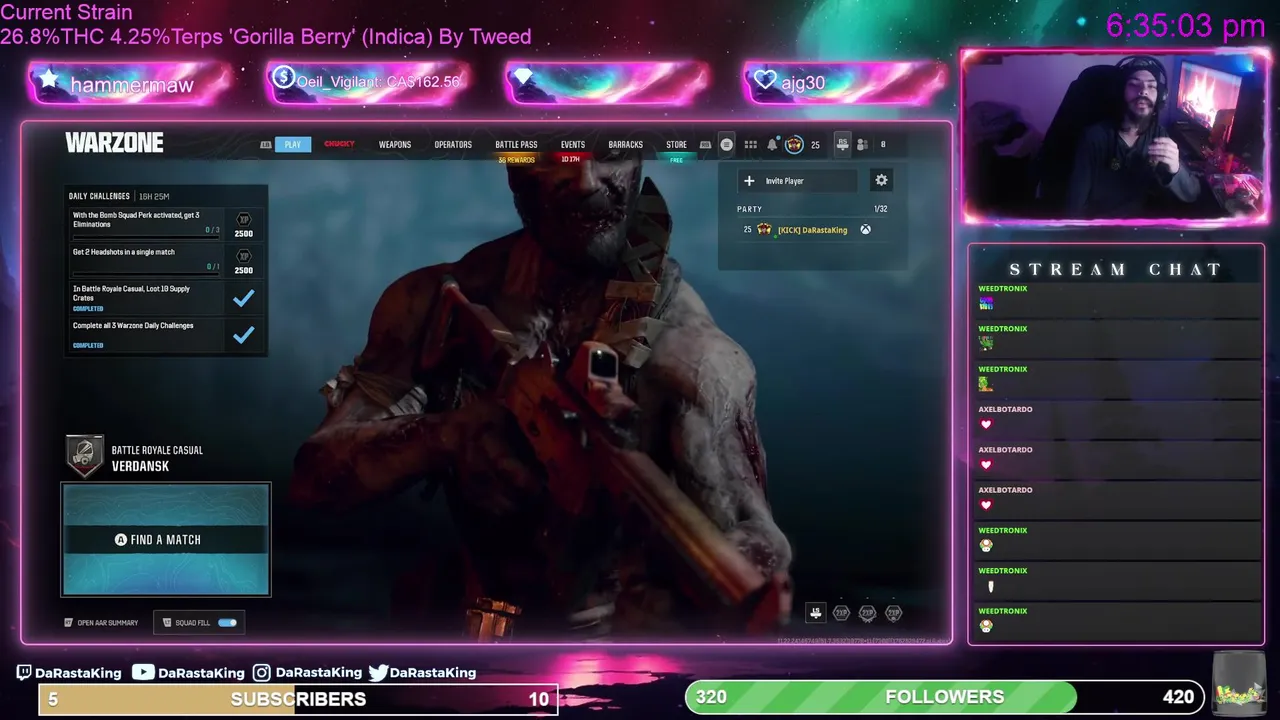
Task: Open the BATTLE PASS tab
Action: (516, 145)
